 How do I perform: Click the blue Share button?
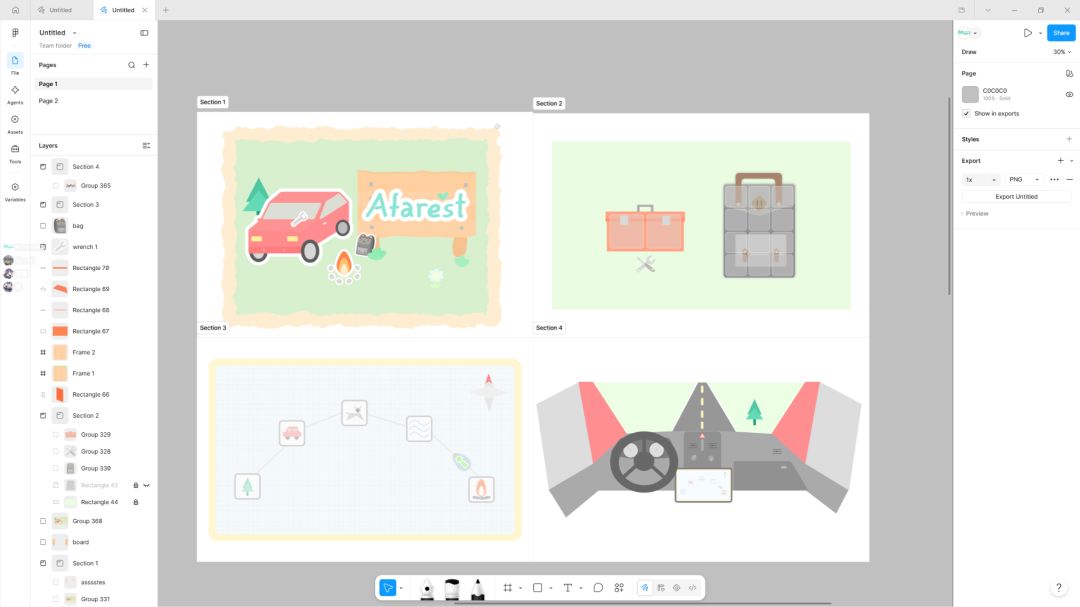(1061, 32)
